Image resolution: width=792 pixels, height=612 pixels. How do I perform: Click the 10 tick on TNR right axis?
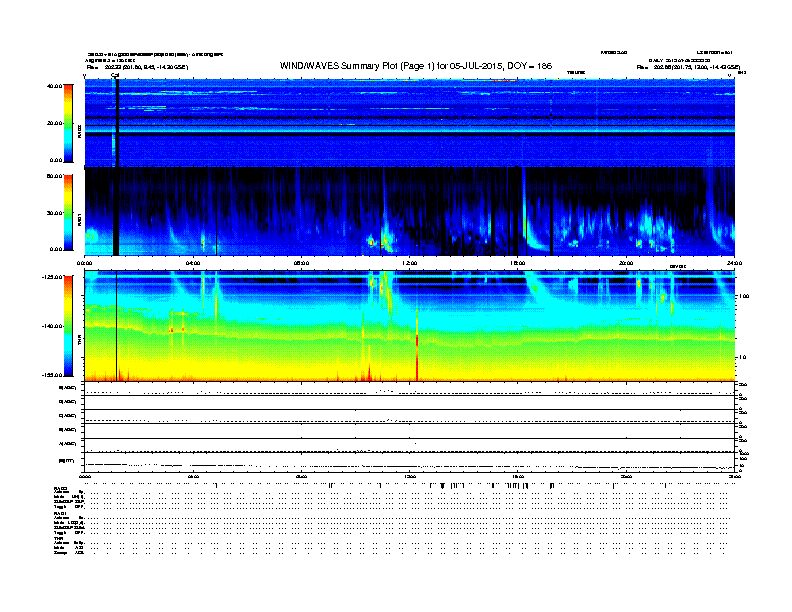742,357
